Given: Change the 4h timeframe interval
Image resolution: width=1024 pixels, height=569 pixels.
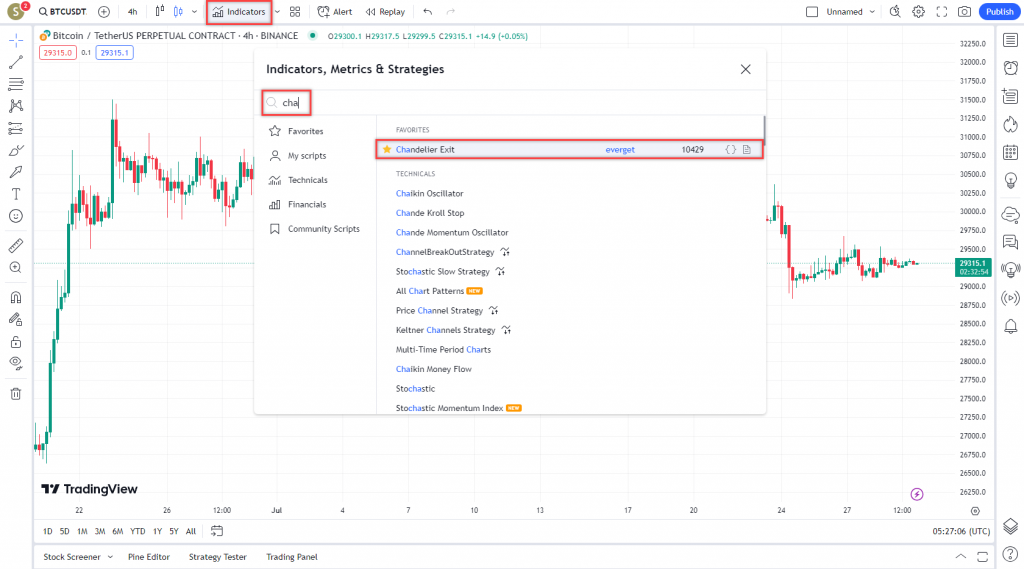Looking at the screenshot, I should (x=133, y=12).
